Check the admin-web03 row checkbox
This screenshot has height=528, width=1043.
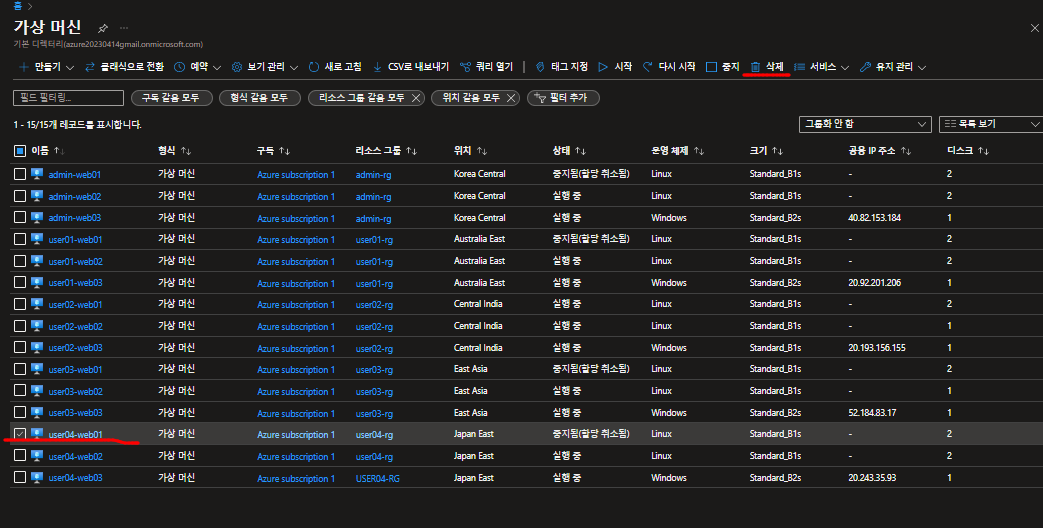20,217
